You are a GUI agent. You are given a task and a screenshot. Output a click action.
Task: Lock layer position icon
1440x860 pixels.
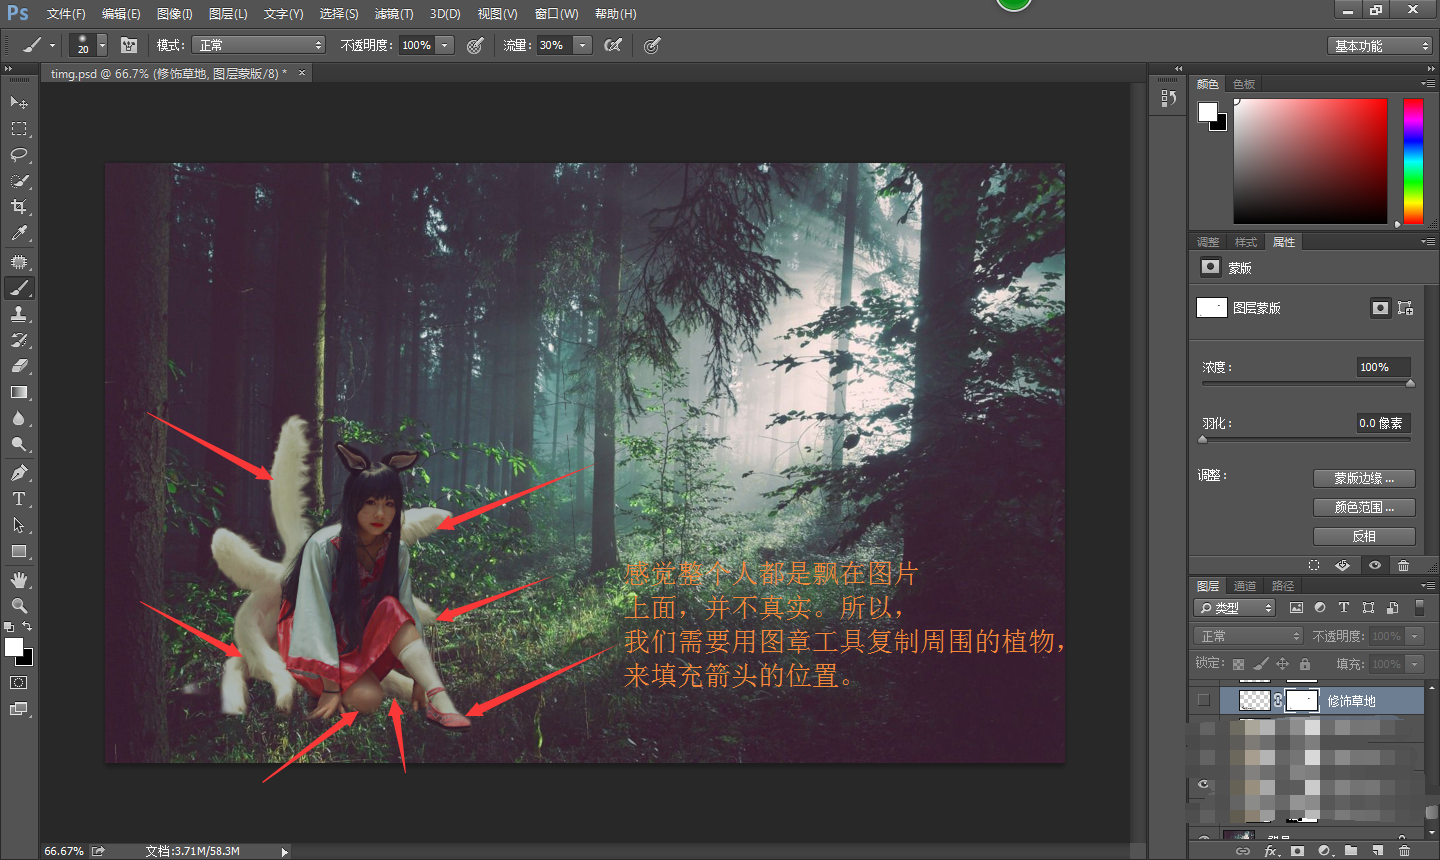(1282, 664)
